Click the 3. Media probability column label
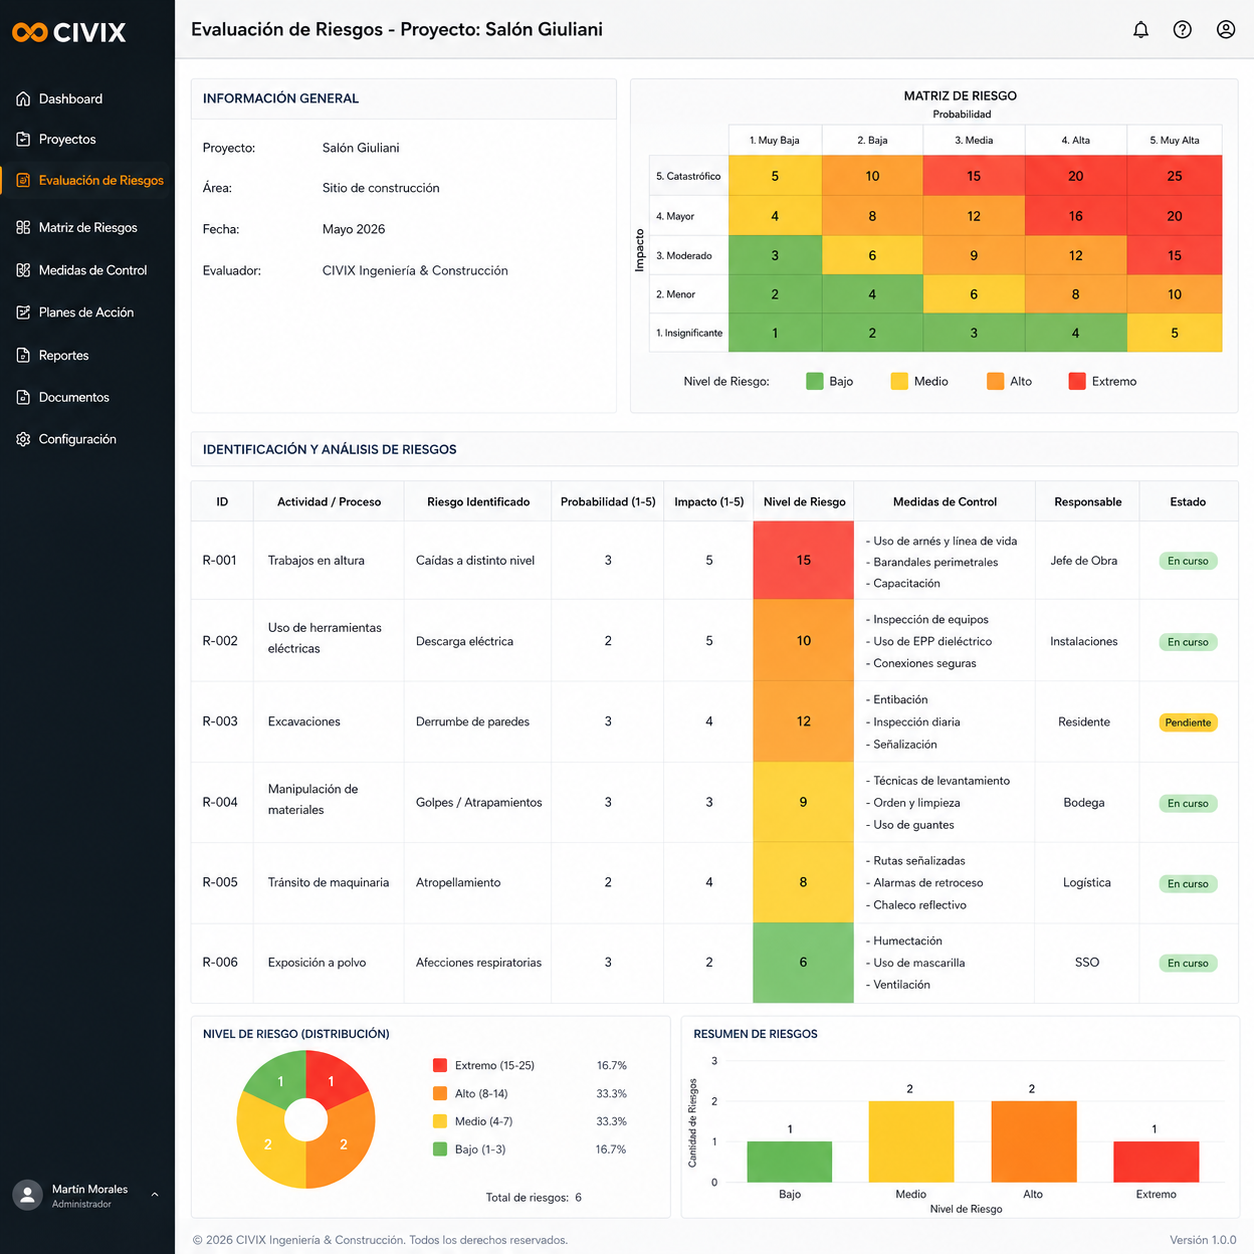Screen dimensions: 1254x1254 (974, 140)
